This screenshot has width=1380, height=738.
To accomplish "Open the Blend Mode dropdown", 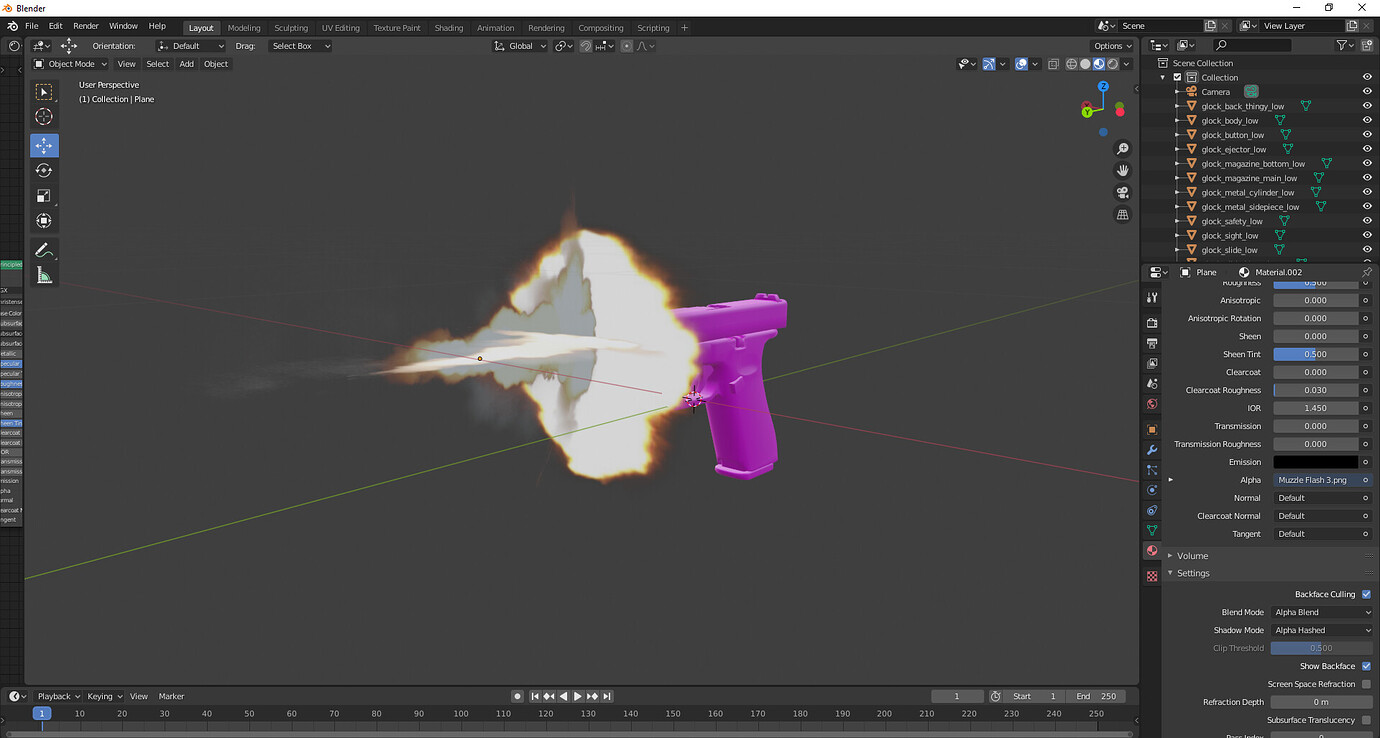I will point(1322,612).
